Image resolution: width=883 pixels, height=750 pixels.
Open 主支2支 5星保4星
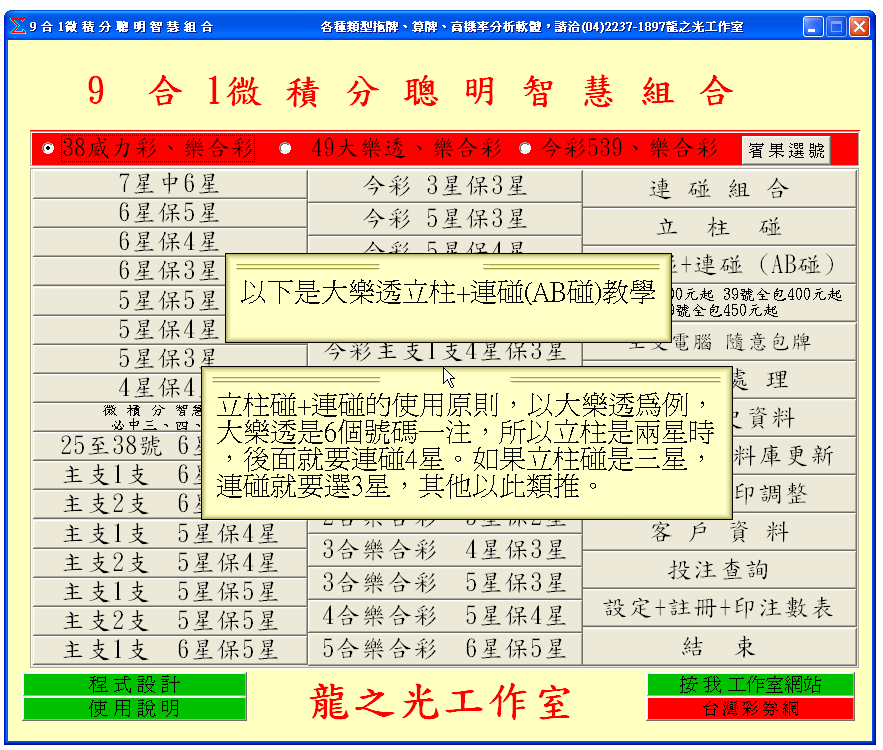pos(169,563)
